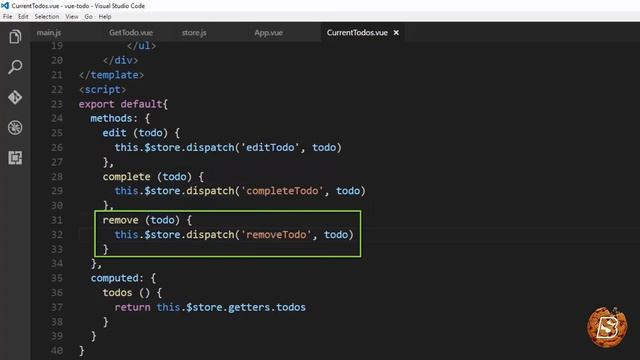Click the 'edit (todo) {' line

point(141,133)
